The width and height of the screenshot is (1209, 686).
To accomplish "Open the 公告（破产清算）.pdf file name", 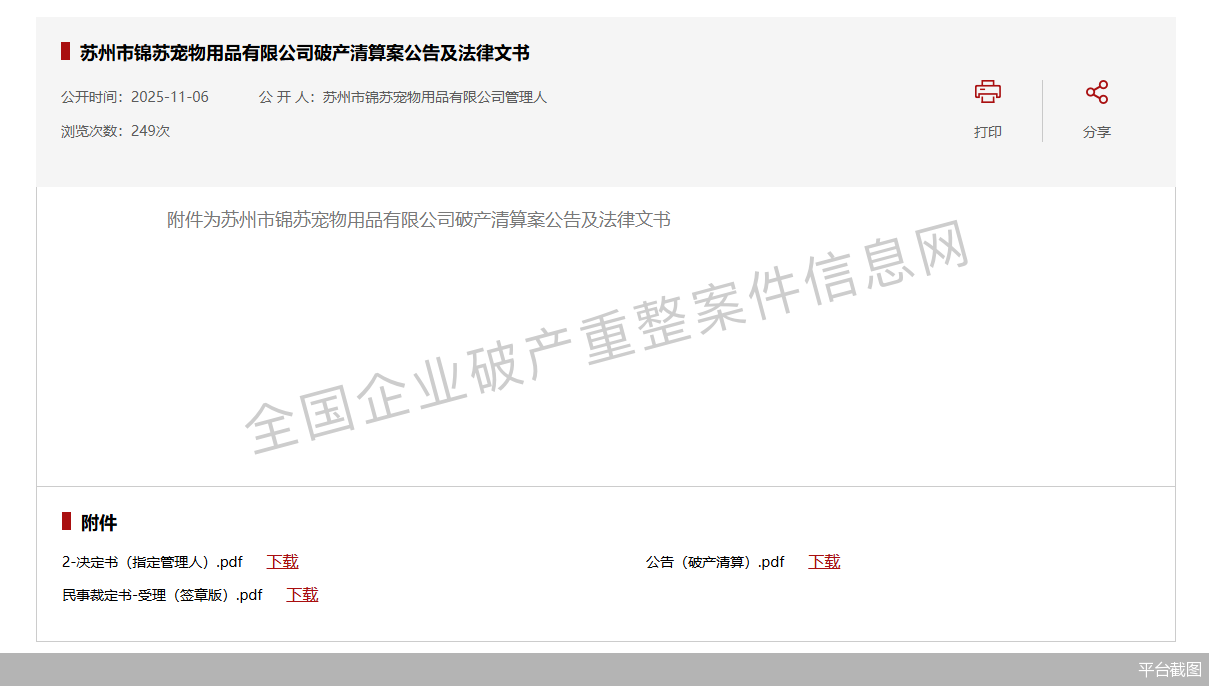I will pyautogui.click(x=715, y=561).
